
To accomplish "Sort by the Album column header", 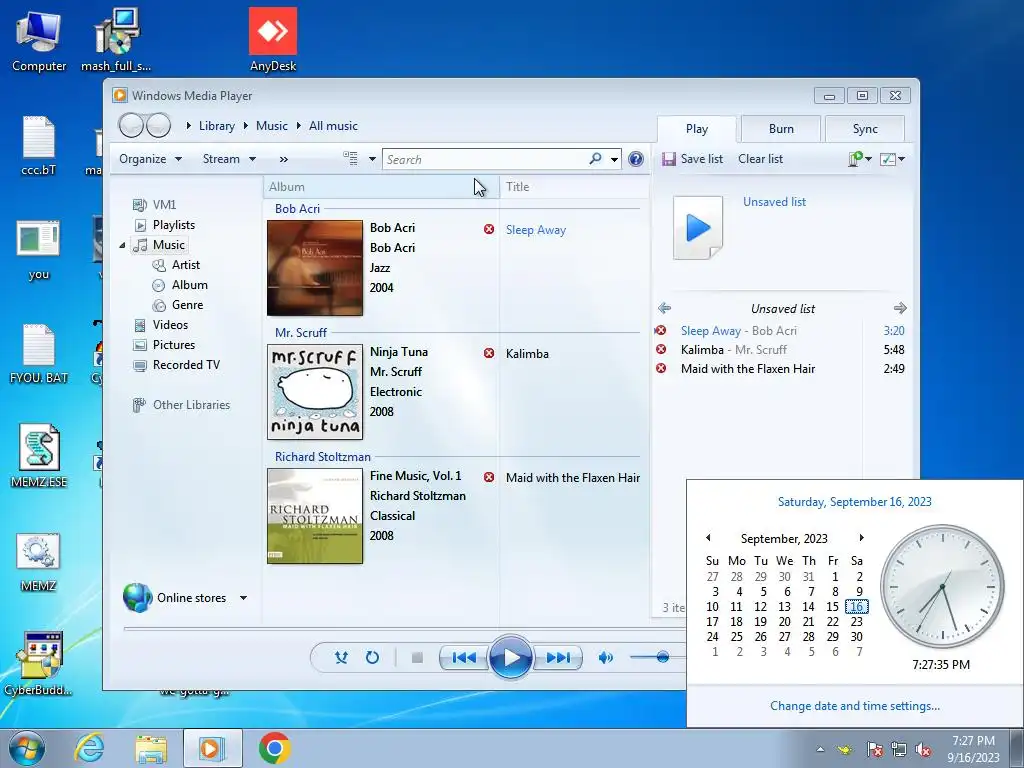I will pos(381,187).
